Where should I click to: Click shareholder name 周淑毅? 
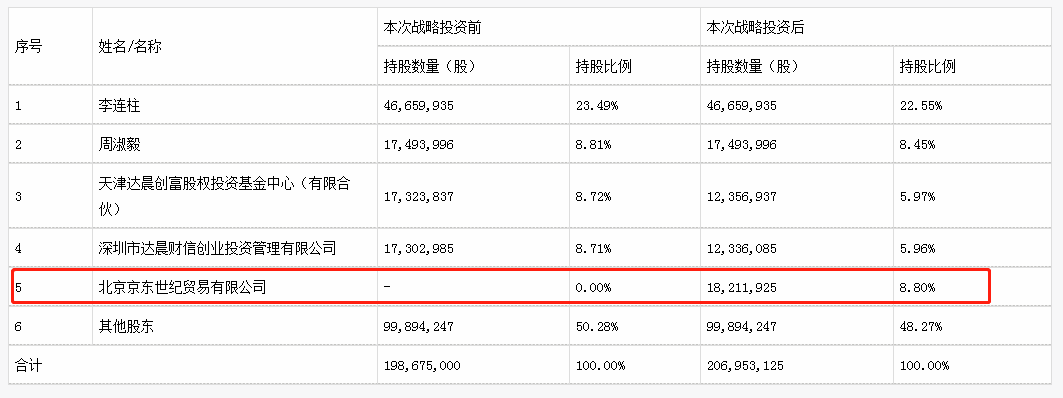pos(119,144)
